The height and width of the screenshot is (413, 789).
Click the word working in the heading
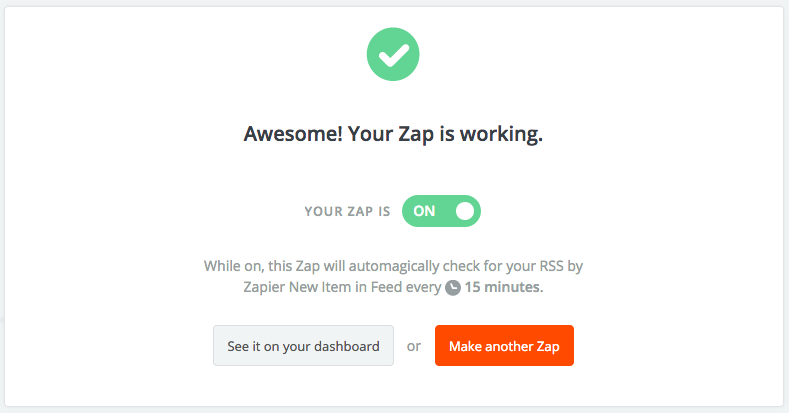pyautogui.click(x=501, y=135)
